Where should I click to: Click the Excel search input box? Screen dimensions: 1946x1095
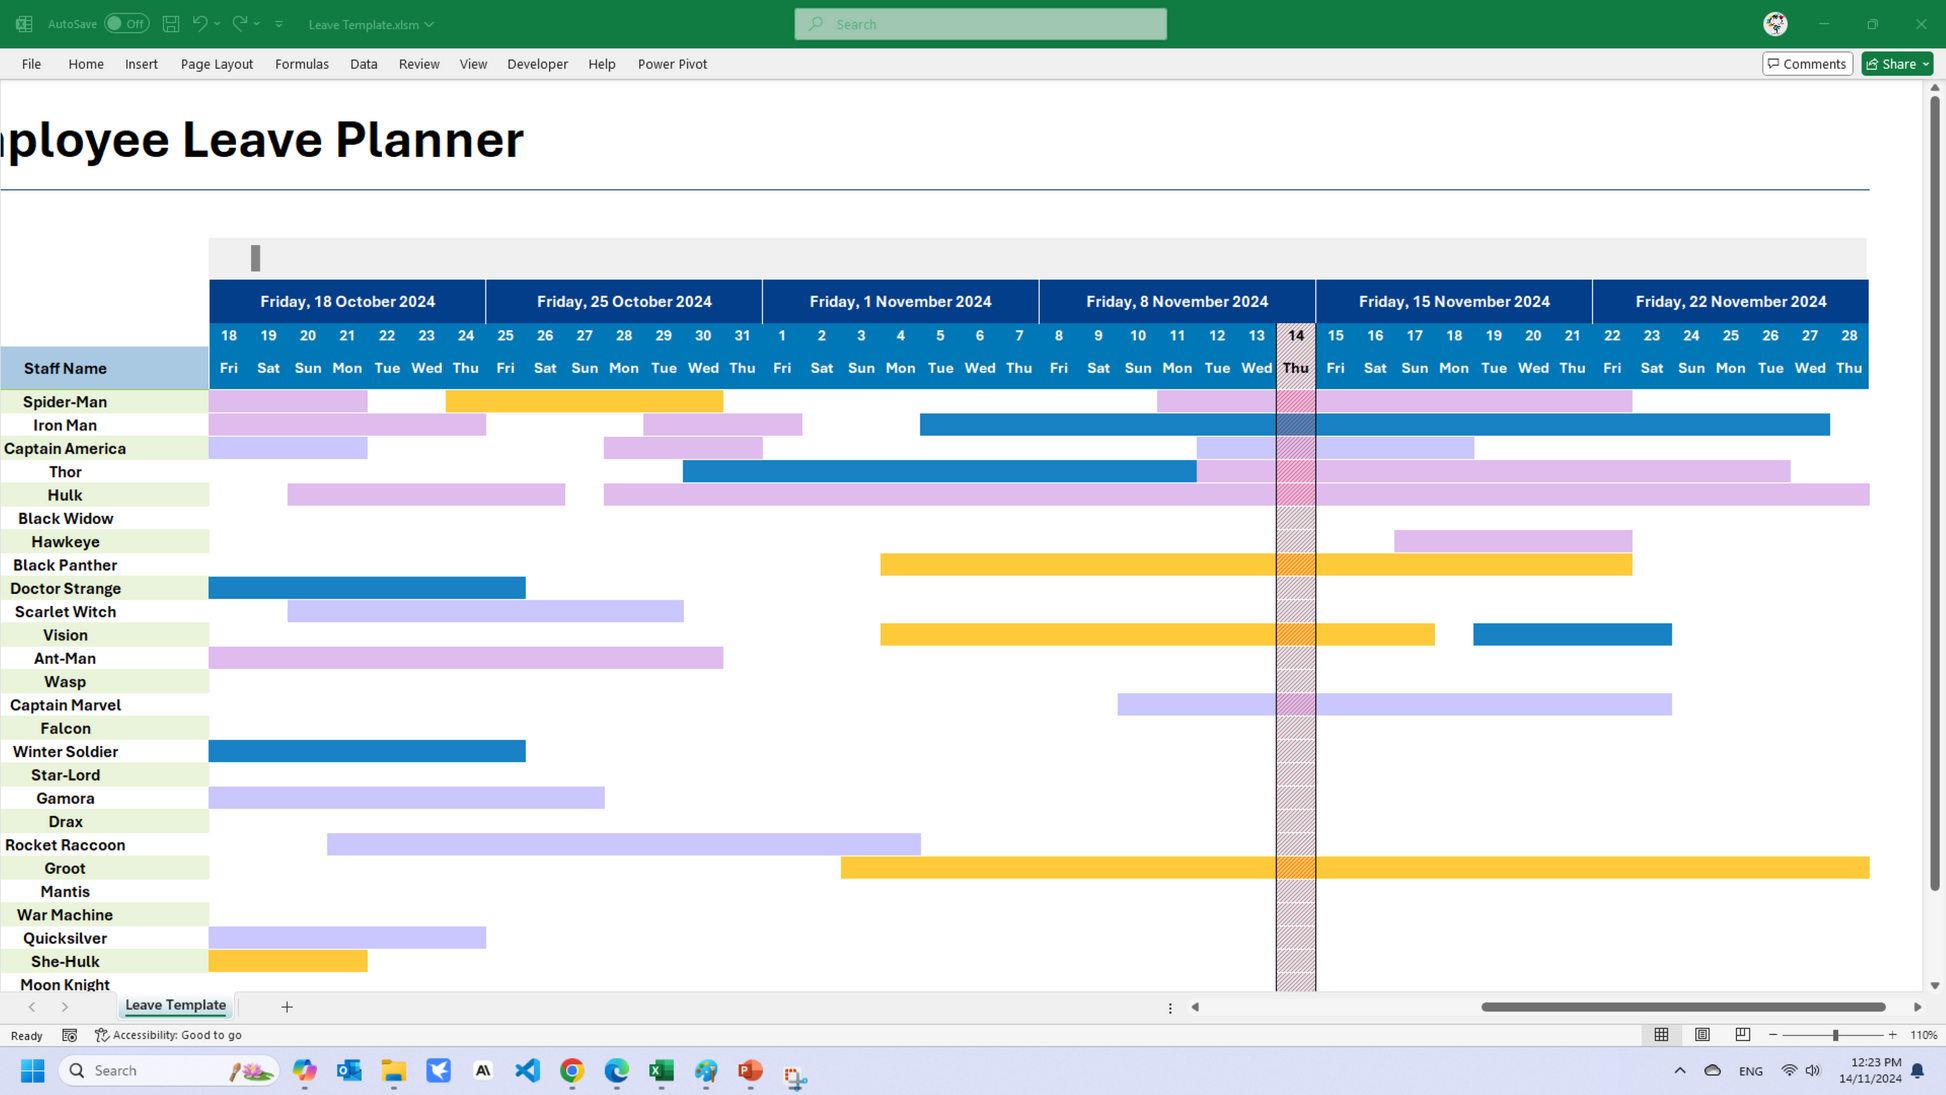pyautogui.click(x=980, y=24)
